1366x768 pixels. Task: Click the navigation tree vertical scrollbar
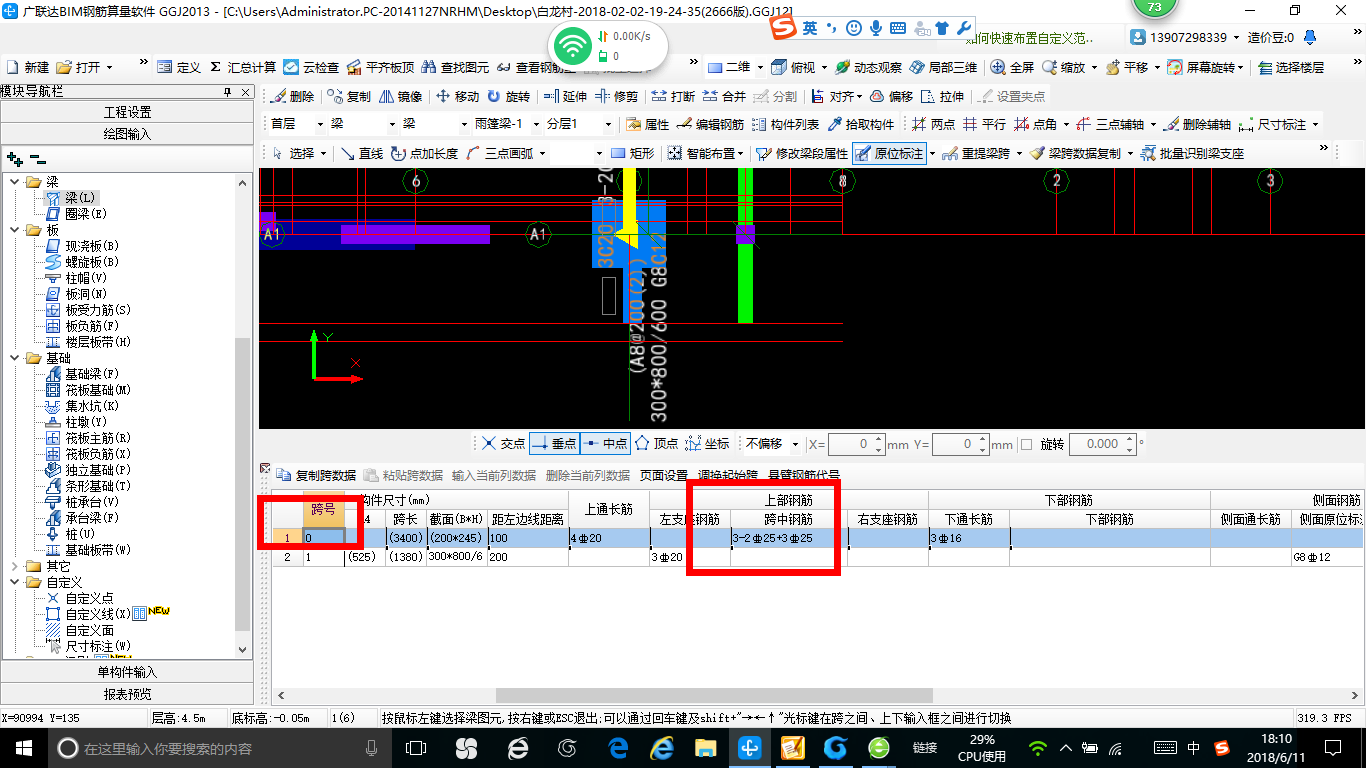(x=244, y=483)
